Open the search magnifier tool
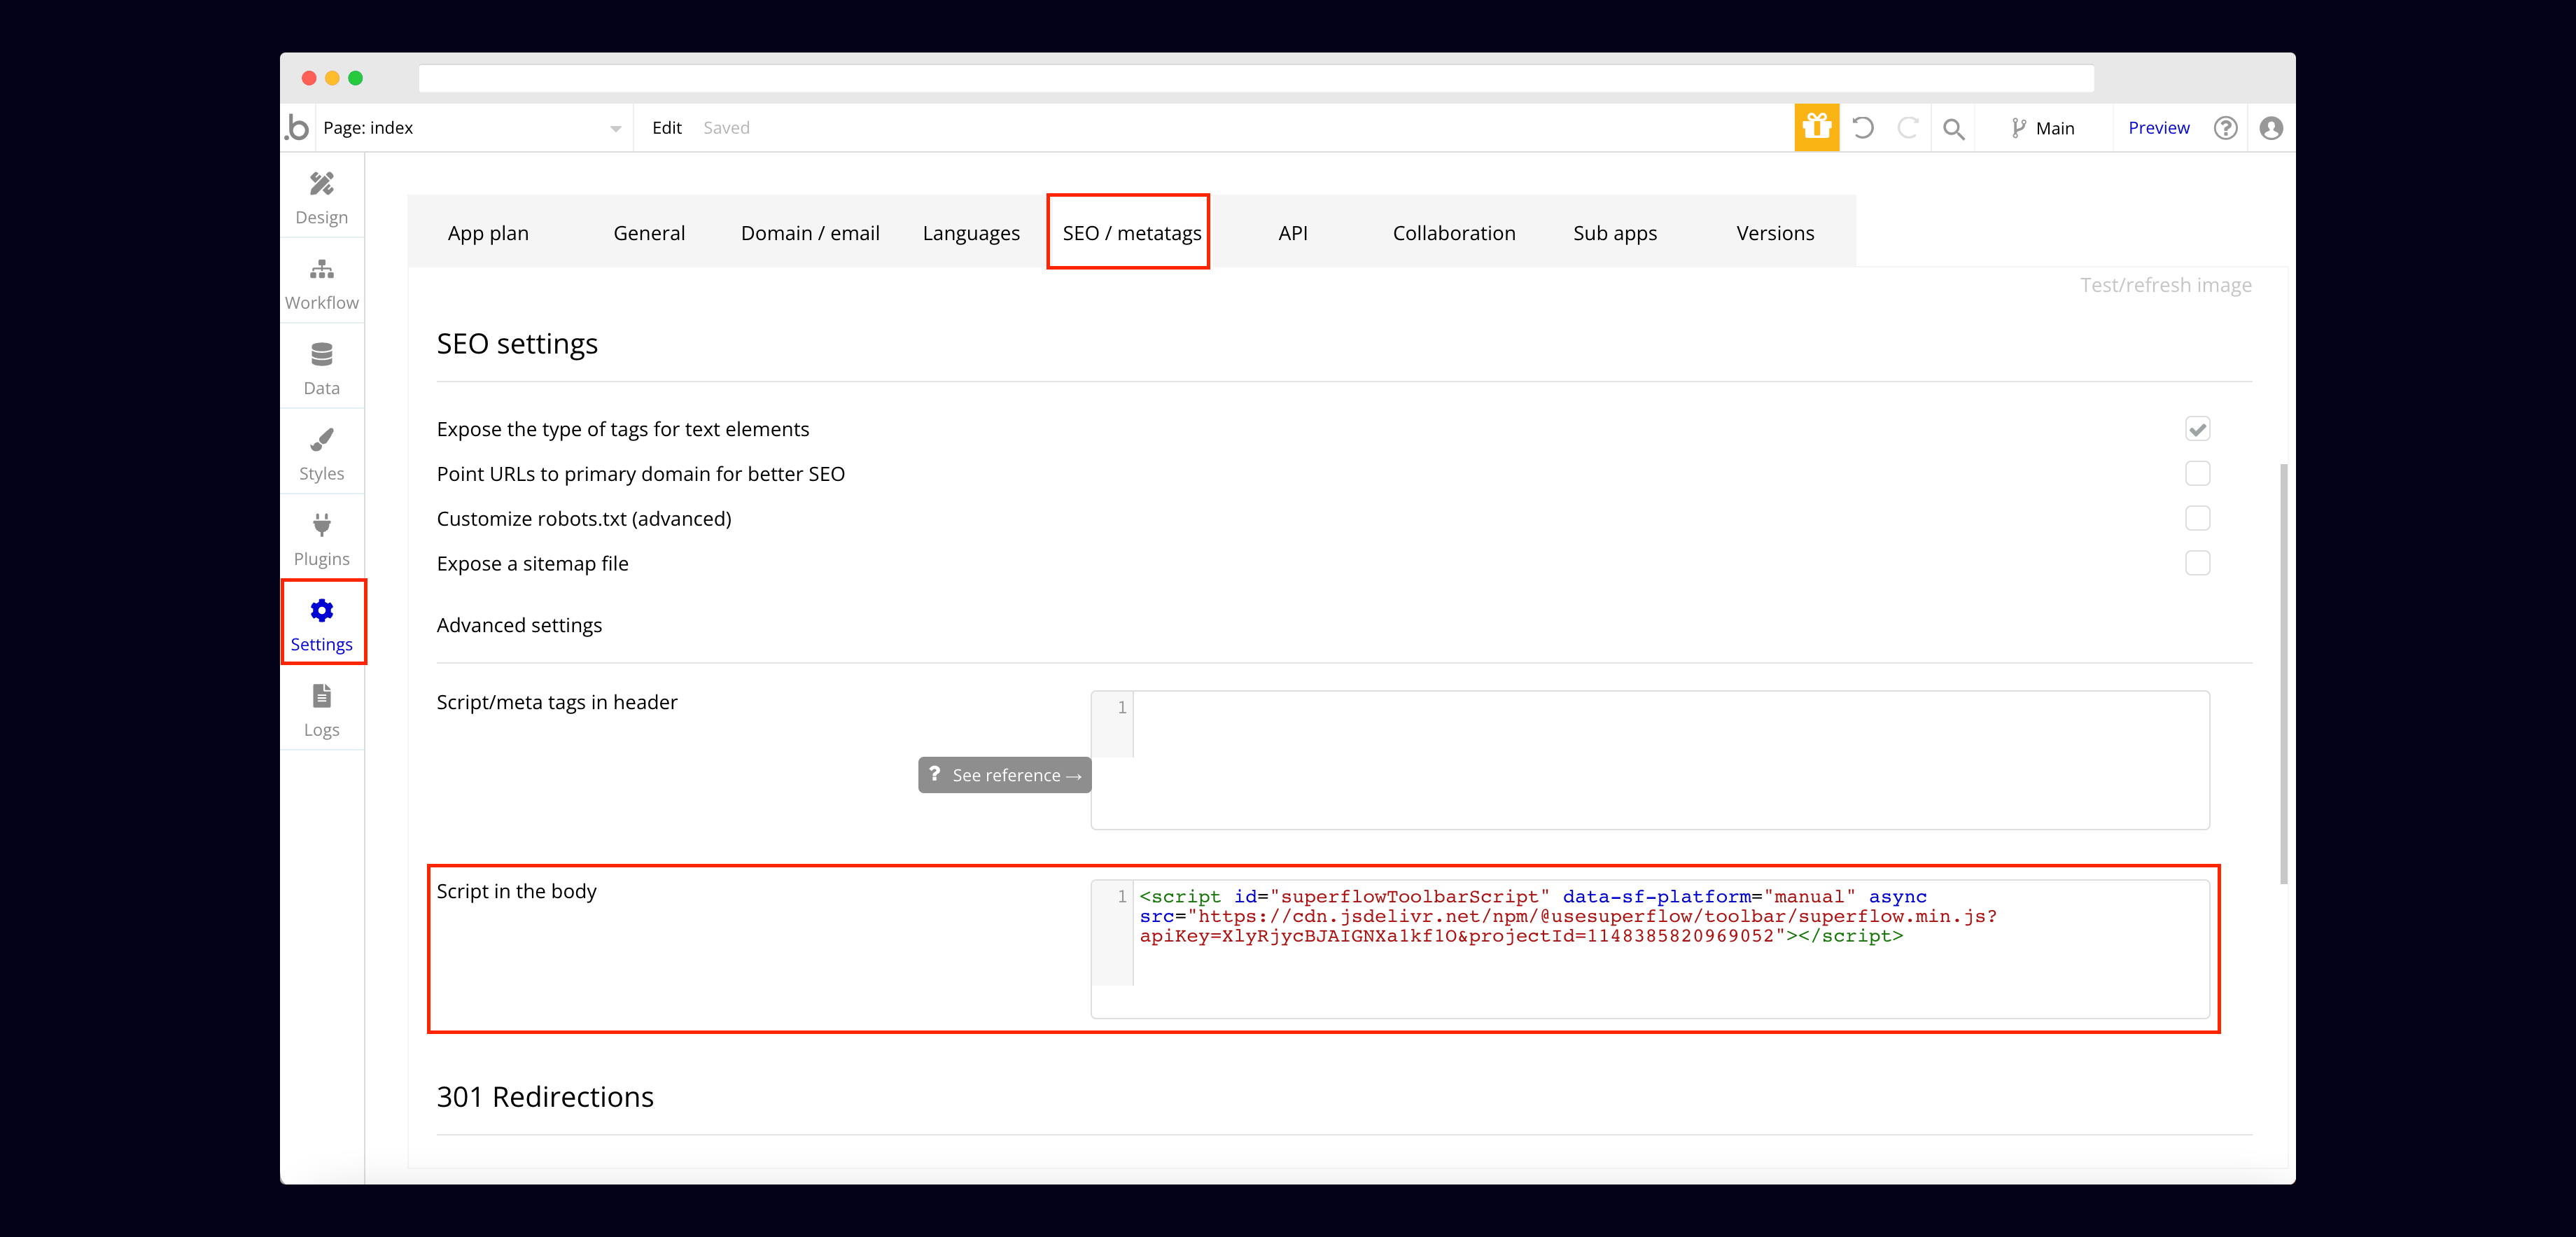The width and height of the screenshot is (2576, 1237). tap(1953, 128)
